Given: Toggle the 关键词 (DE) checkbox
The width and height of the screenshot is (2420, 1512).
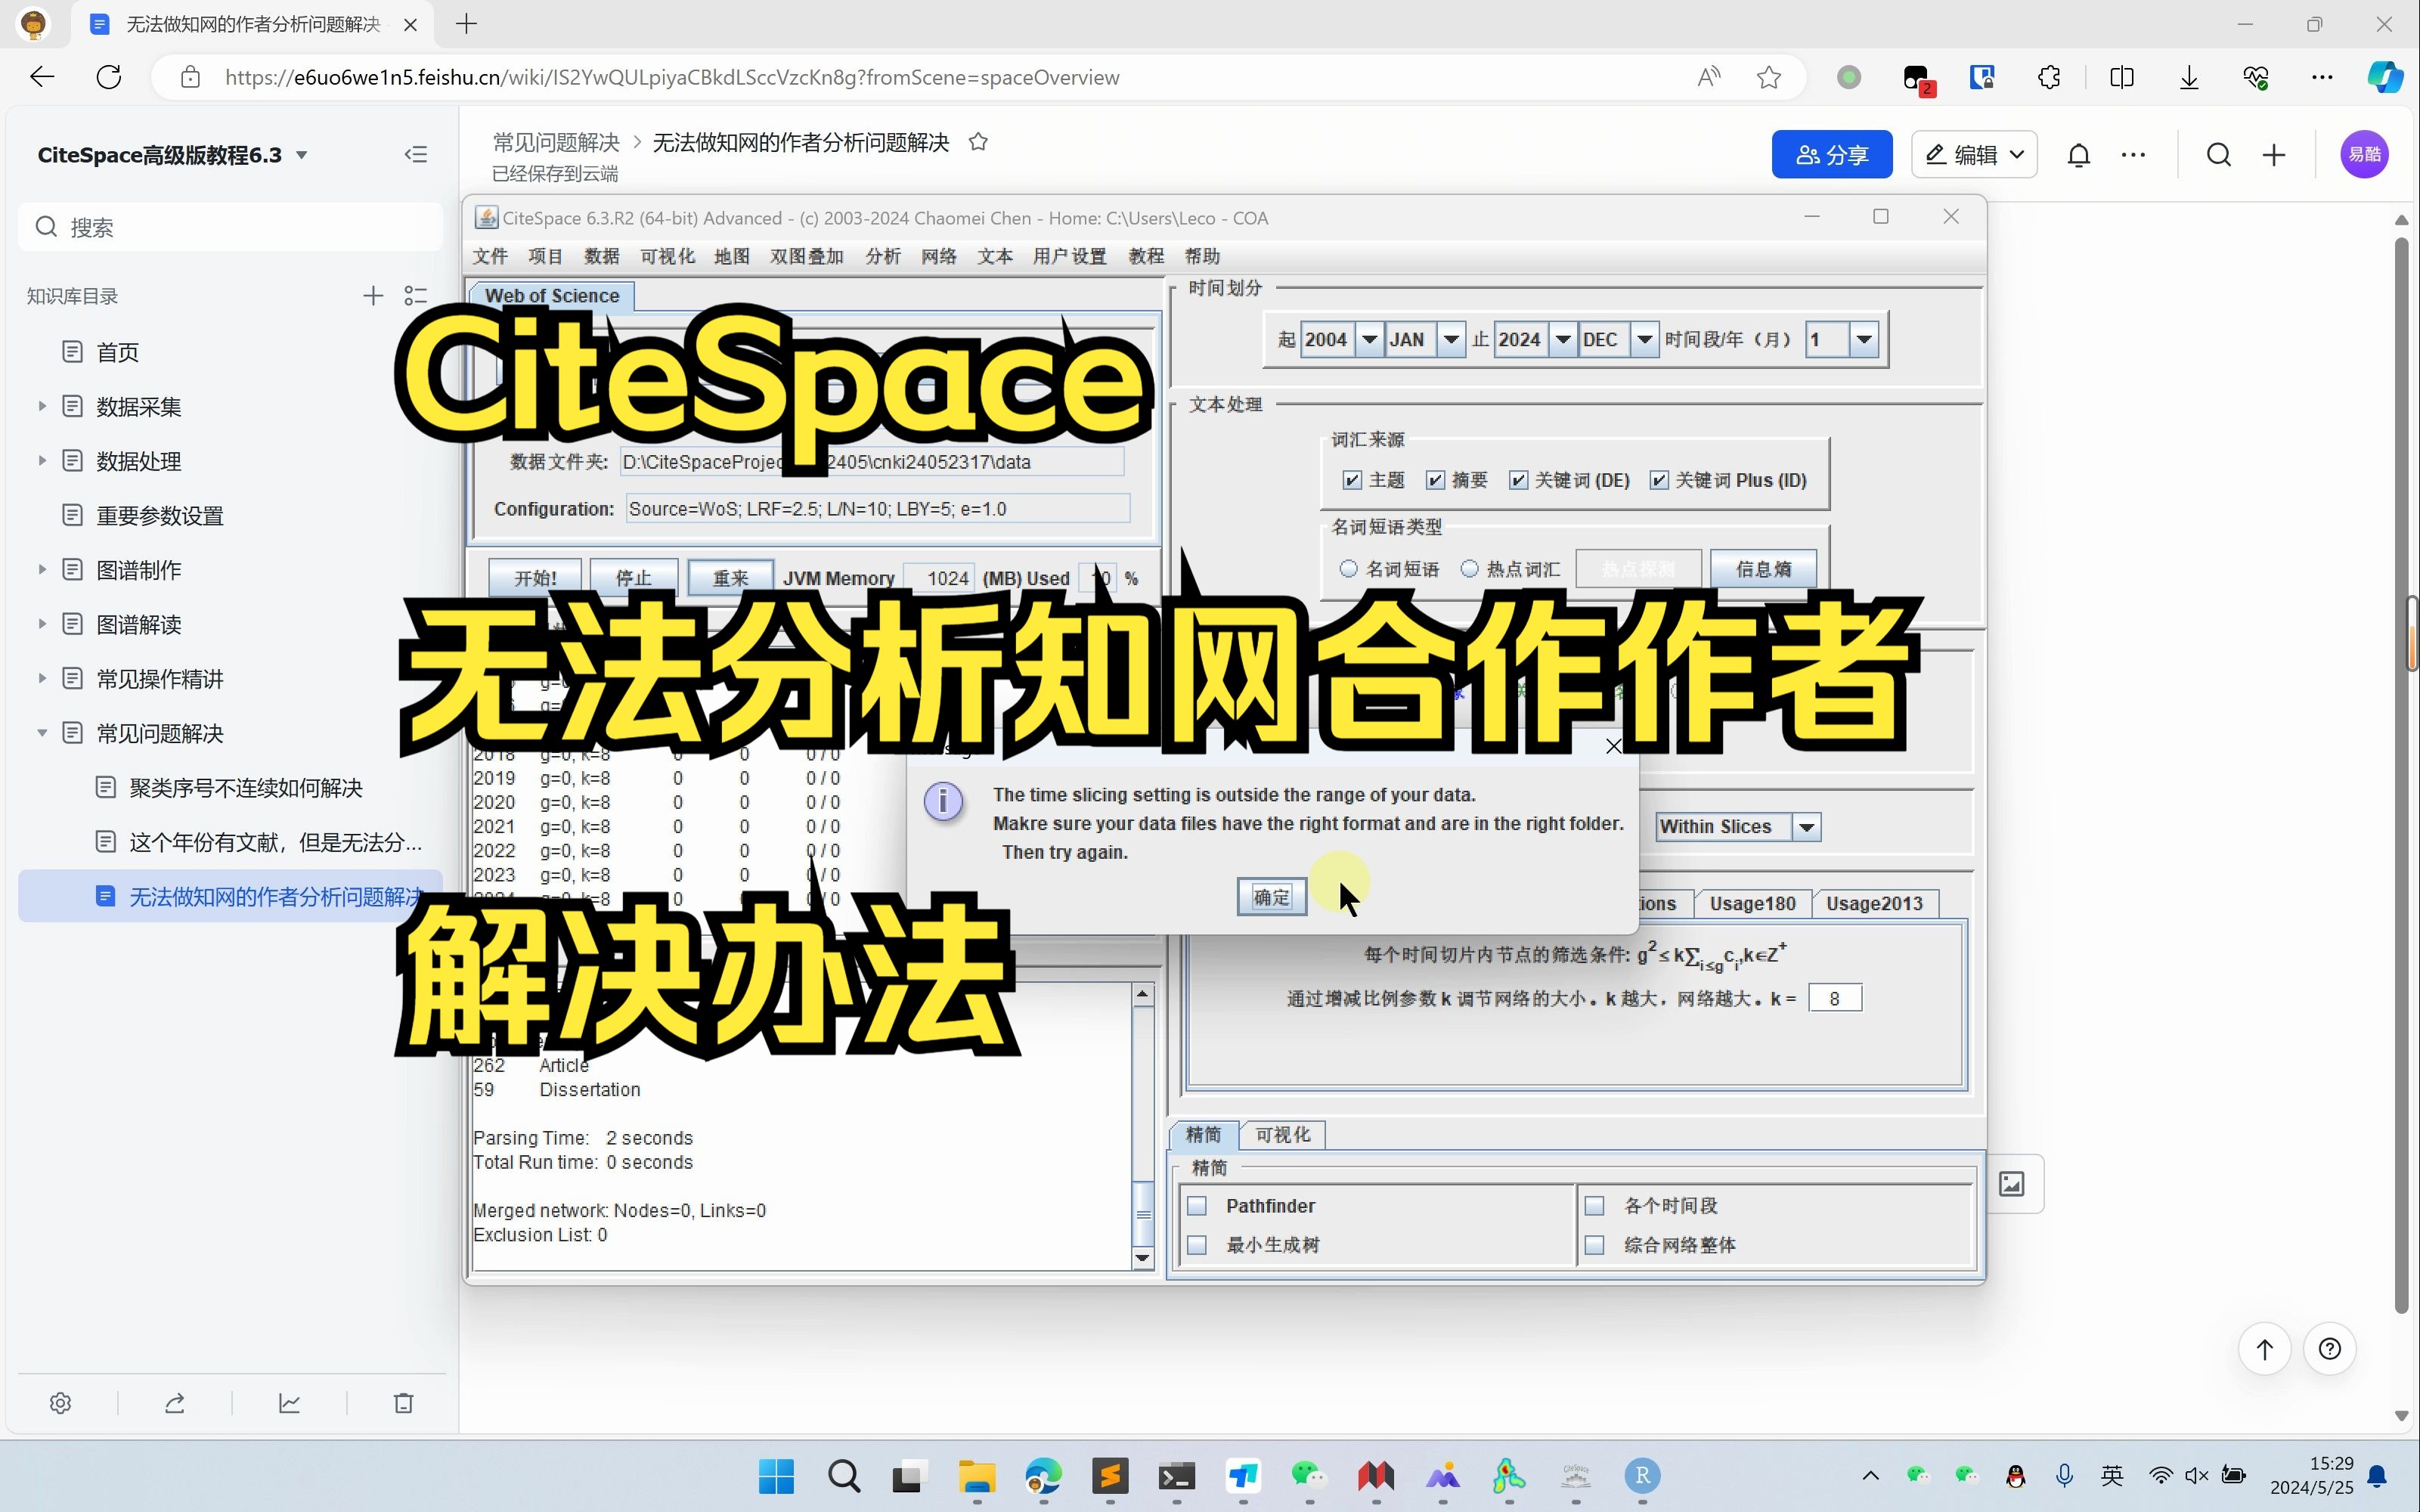Looking at the screenshot, I should click(x=1518, y=480).
